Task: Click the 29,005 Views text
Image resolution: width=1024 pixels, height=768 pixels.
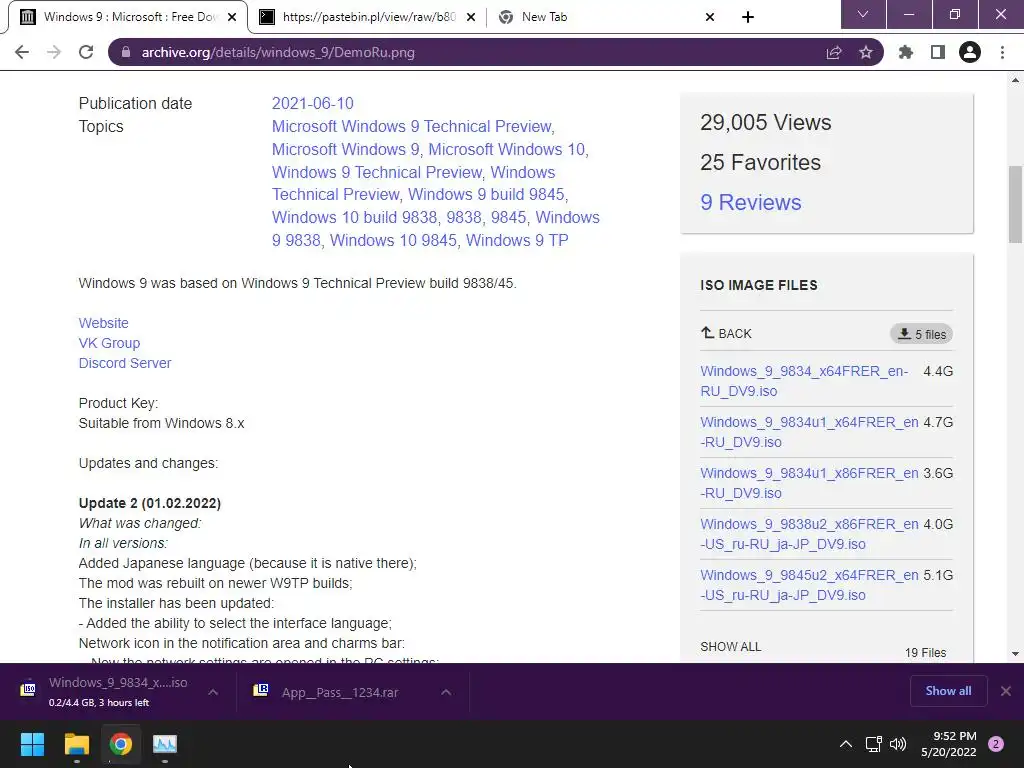Action: pyautogui.click(x=765, y=122)
